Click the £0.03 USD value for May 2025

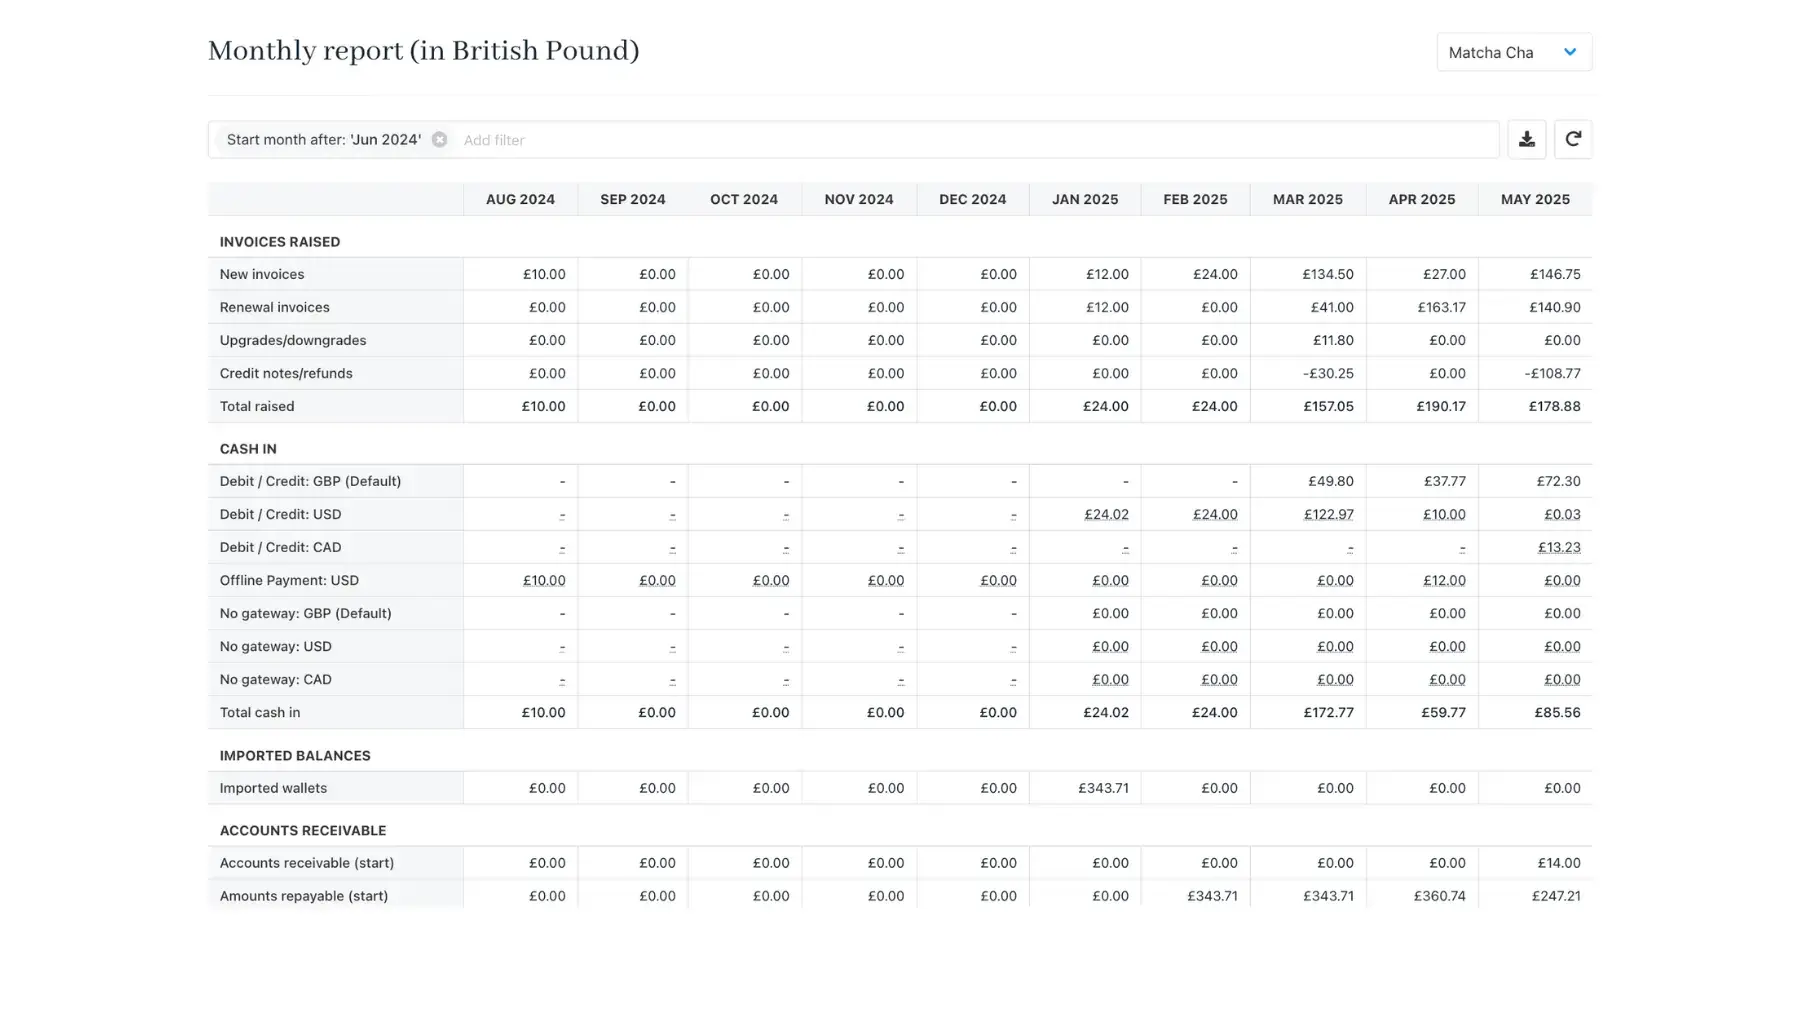click(x=1562, y=514)
